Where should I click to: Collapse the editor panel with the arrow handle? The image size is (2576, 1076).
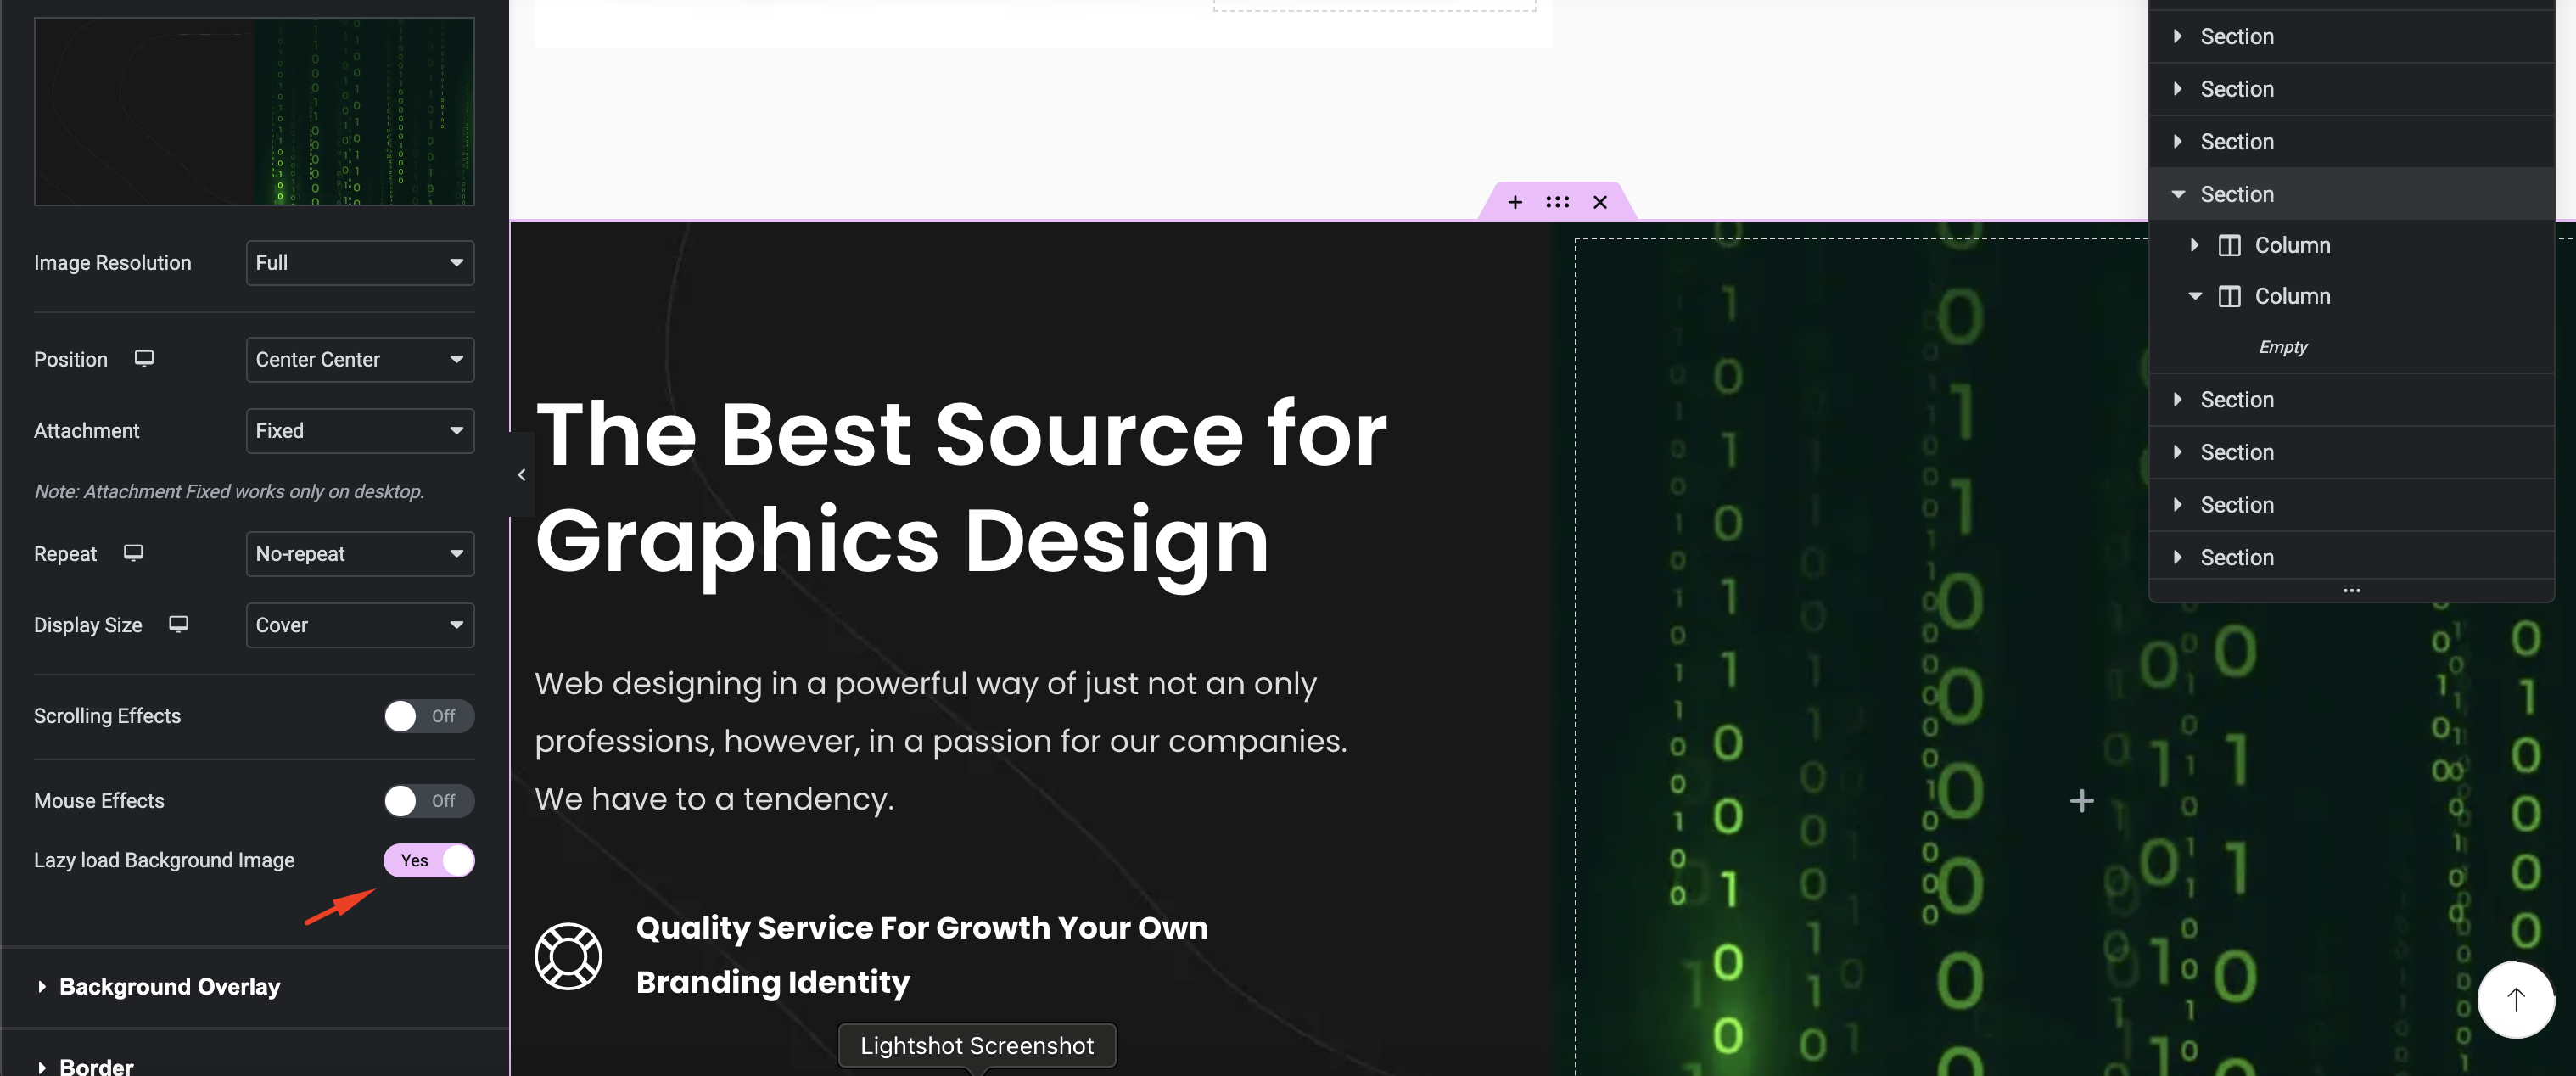[521, 474]
